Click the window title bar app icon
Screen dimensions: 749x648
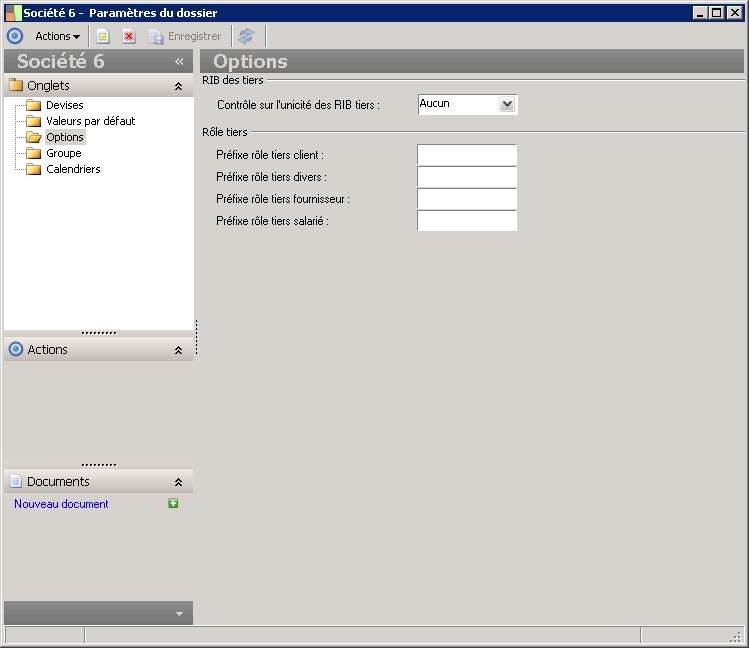pyautogui.click(x=13, y=13)
